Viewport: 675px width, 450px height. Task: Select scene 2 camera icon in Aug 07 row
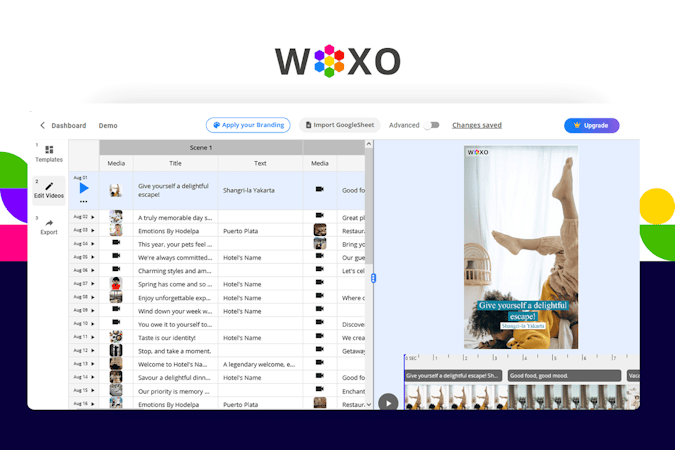click(319, 282)
